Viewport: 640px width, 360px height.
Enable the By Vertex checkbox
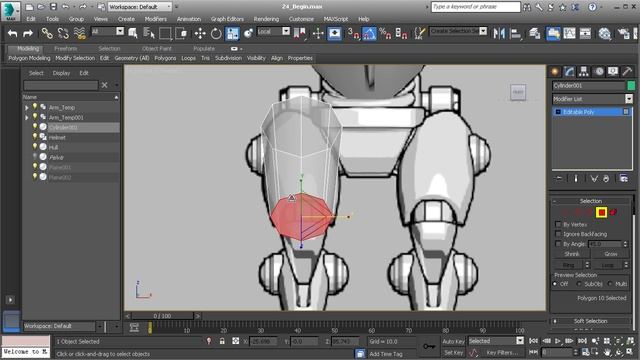click(x=558, y=224)
